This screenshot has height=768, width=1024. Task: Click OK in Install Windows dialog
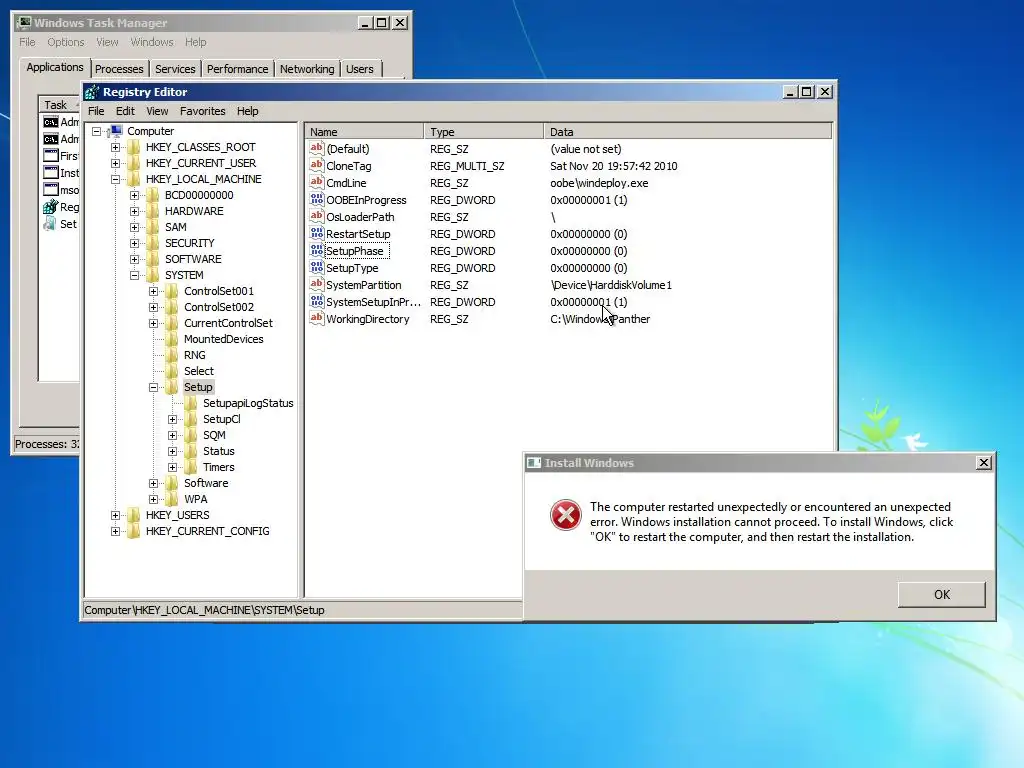941,594
